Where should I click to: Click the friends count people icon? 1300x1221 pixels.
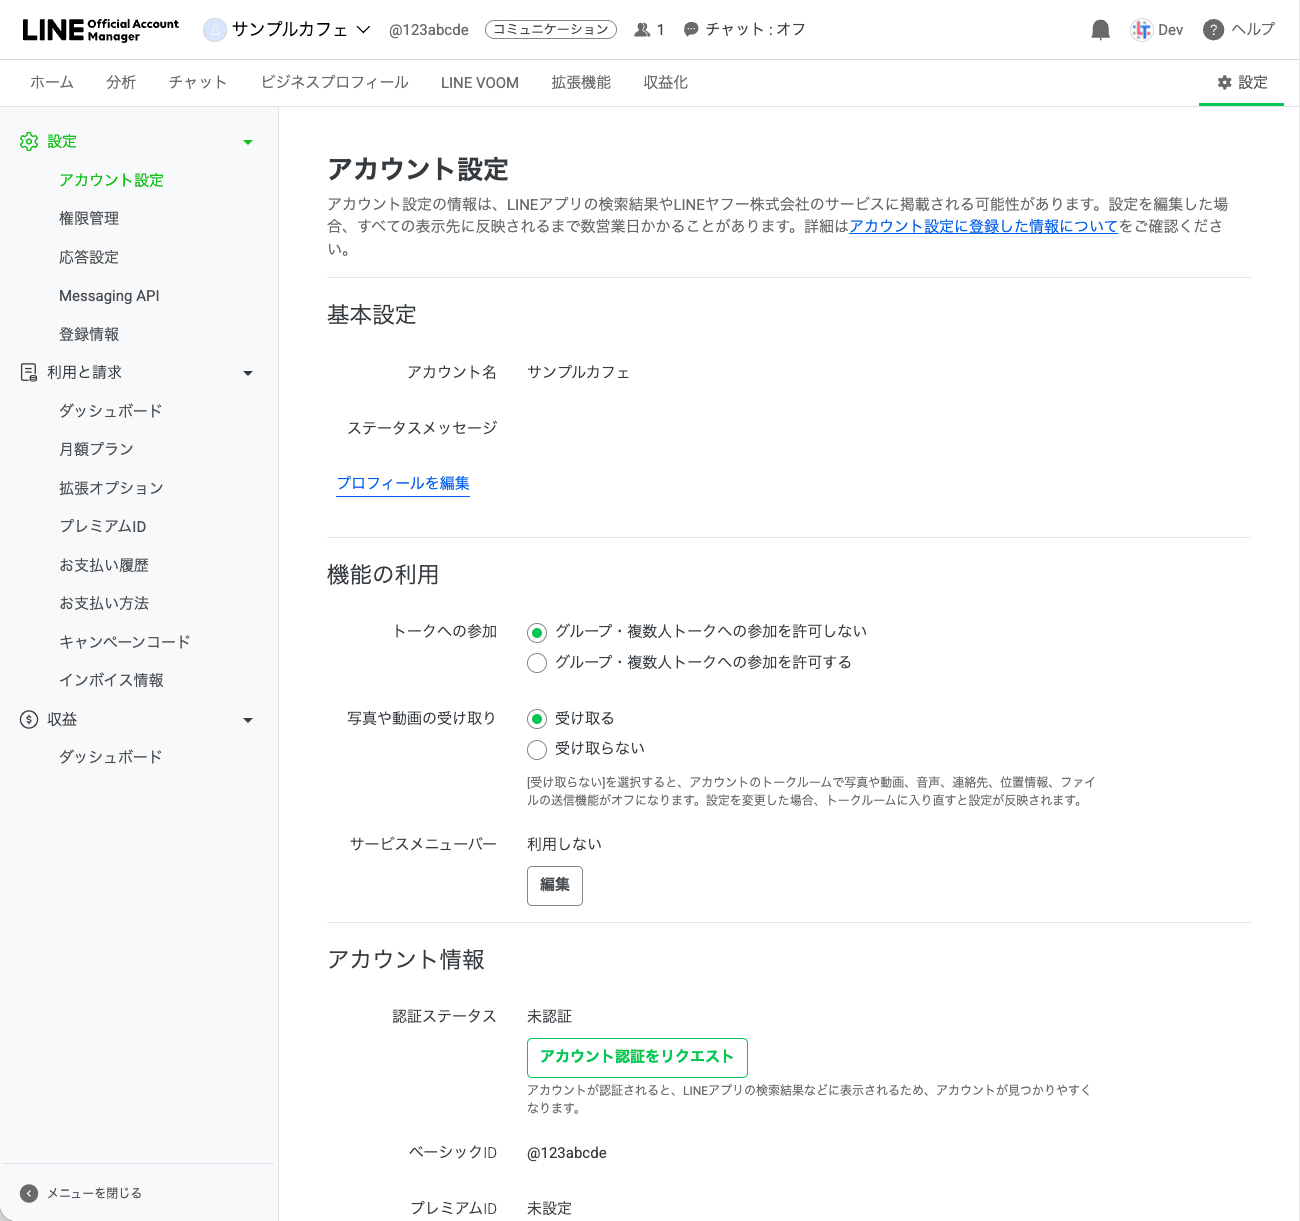[x=642, y=30]
